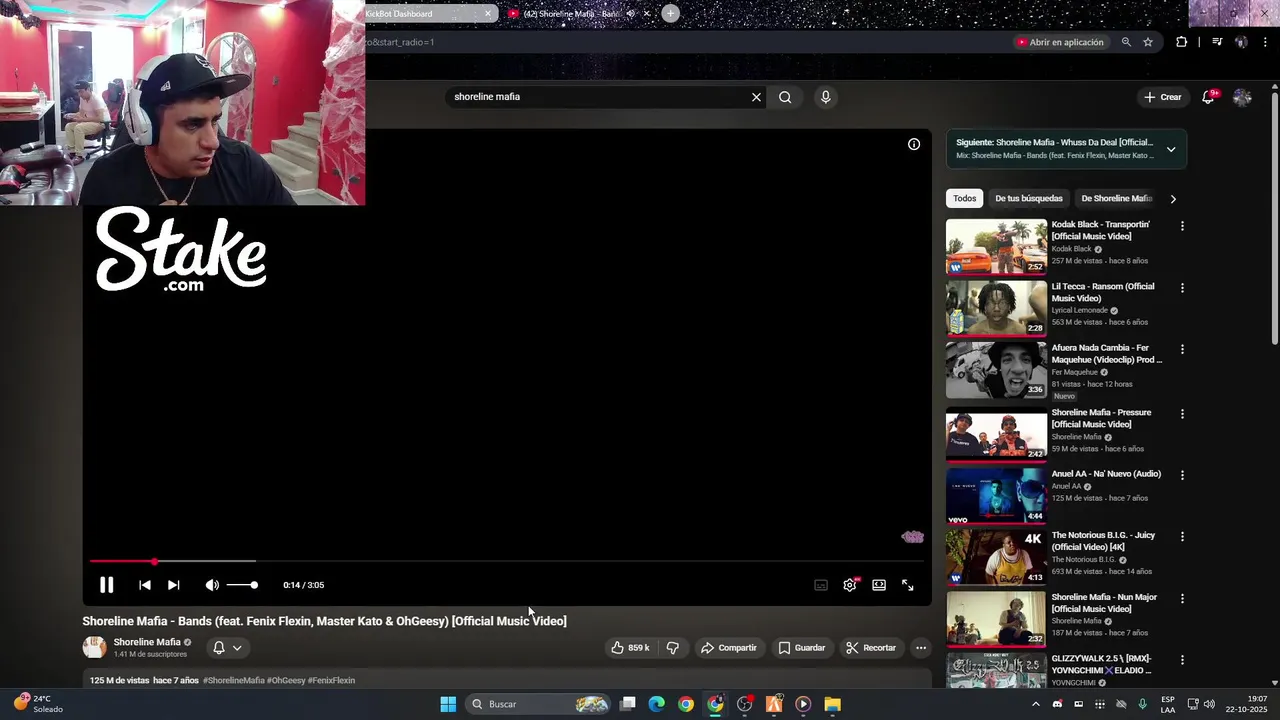1280x720 pixels.
Task: Skip to the previous video
Action: tap(145, 585)
